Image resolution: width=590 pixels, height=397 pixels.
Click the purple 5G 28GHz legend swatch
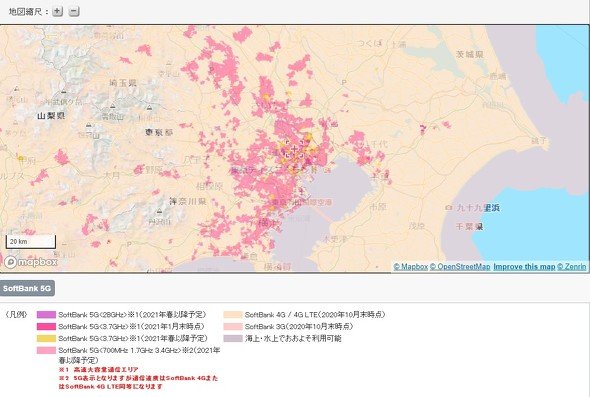(x=46, y=315)
